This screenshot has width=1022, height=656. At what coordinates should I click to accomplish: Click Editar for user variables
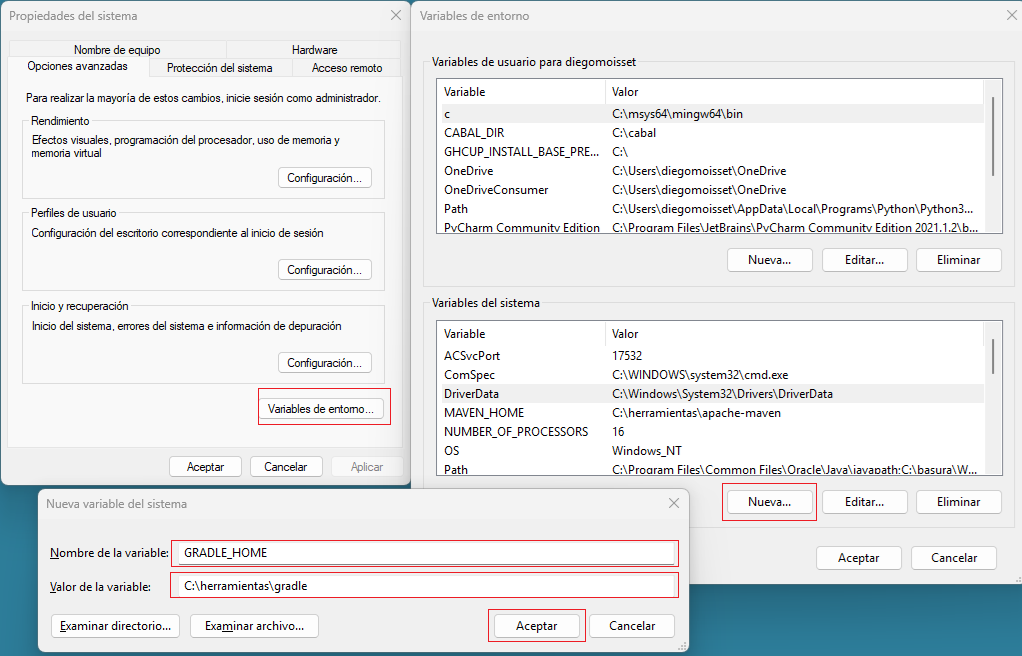(864, 260)
